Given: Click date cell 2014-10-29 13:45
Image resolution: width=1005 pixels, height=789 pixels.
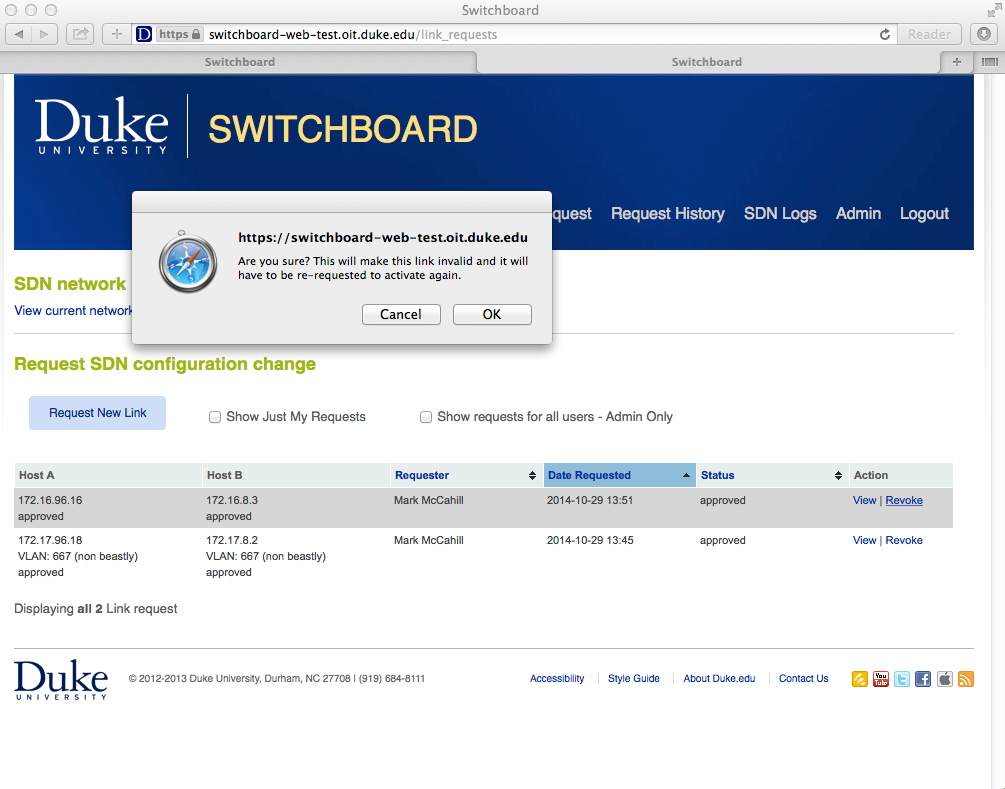Looking at the screenshot, I should coord(590,540).
